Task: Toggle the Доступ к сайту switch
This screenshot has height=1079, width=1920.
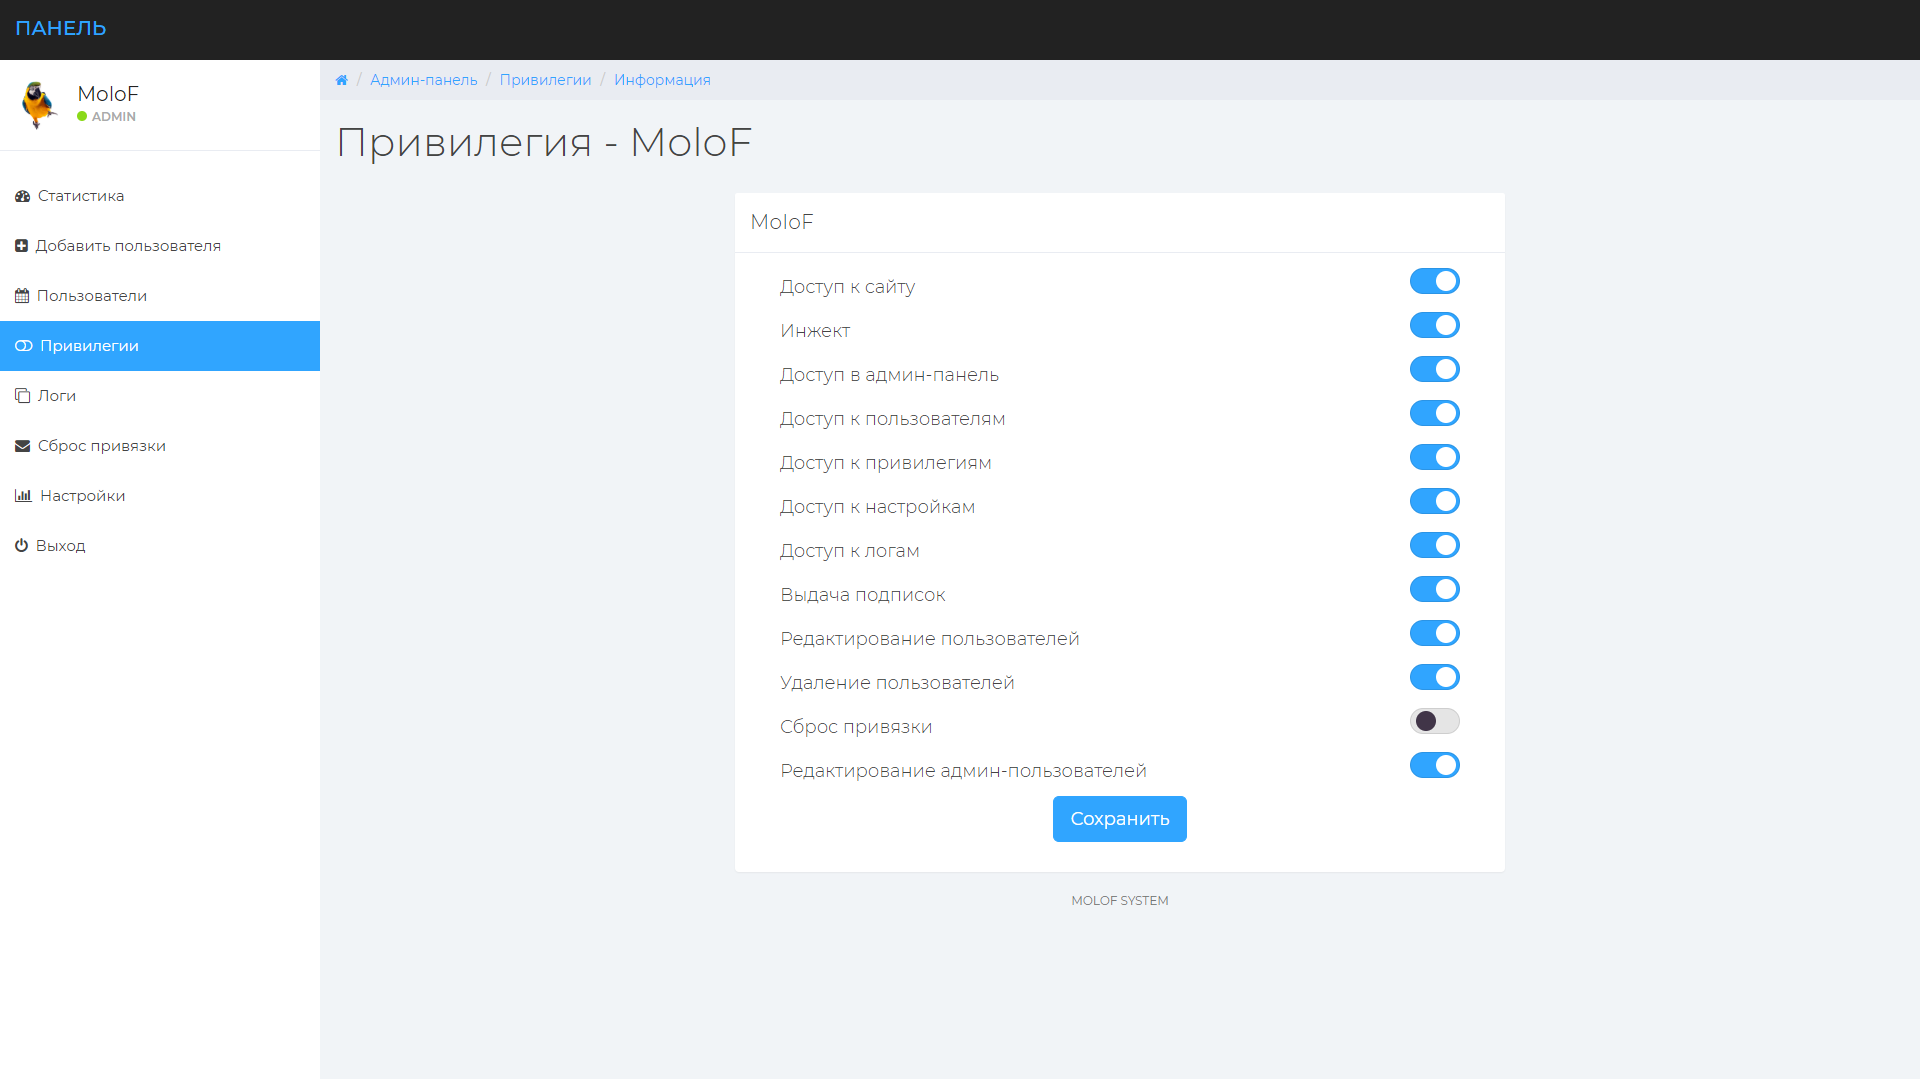Action: click(x=1435, y=281)
